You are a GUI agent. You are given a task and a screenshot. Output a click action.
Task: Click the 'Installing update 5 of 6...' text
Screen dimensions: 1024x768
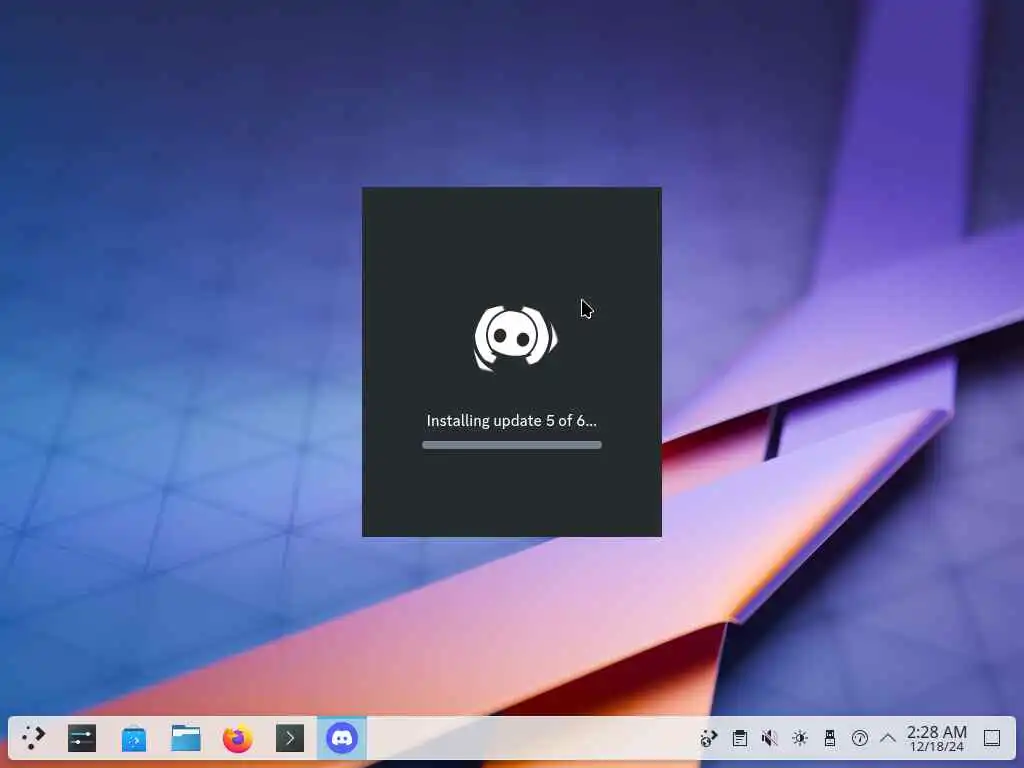(x=511, y=421)
